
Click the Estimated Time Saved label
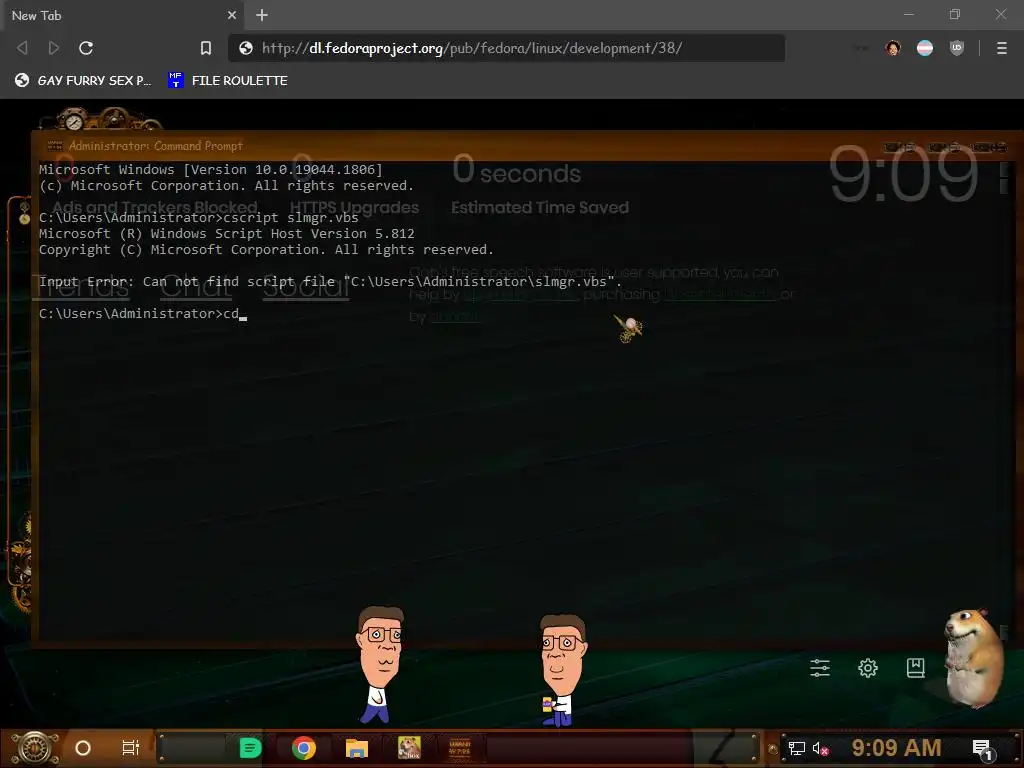(x=540, y=208)
